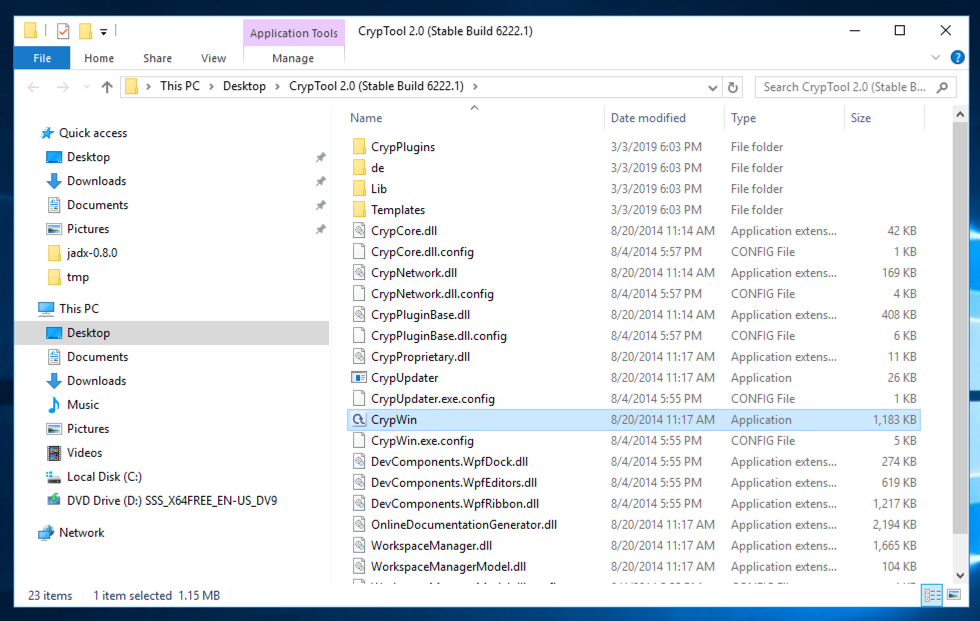The image size is (980, 621).
Task: Expand the ribbon with the chevron
Action: [x=935, y=57]
